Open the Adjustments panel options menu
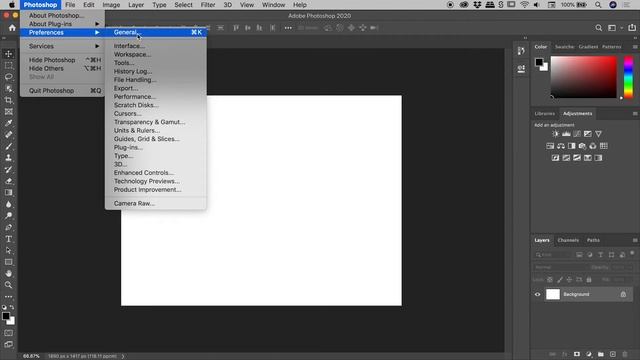Image resolution: width=640 pixels, height=360 pixels. click(x=635, y=113)
